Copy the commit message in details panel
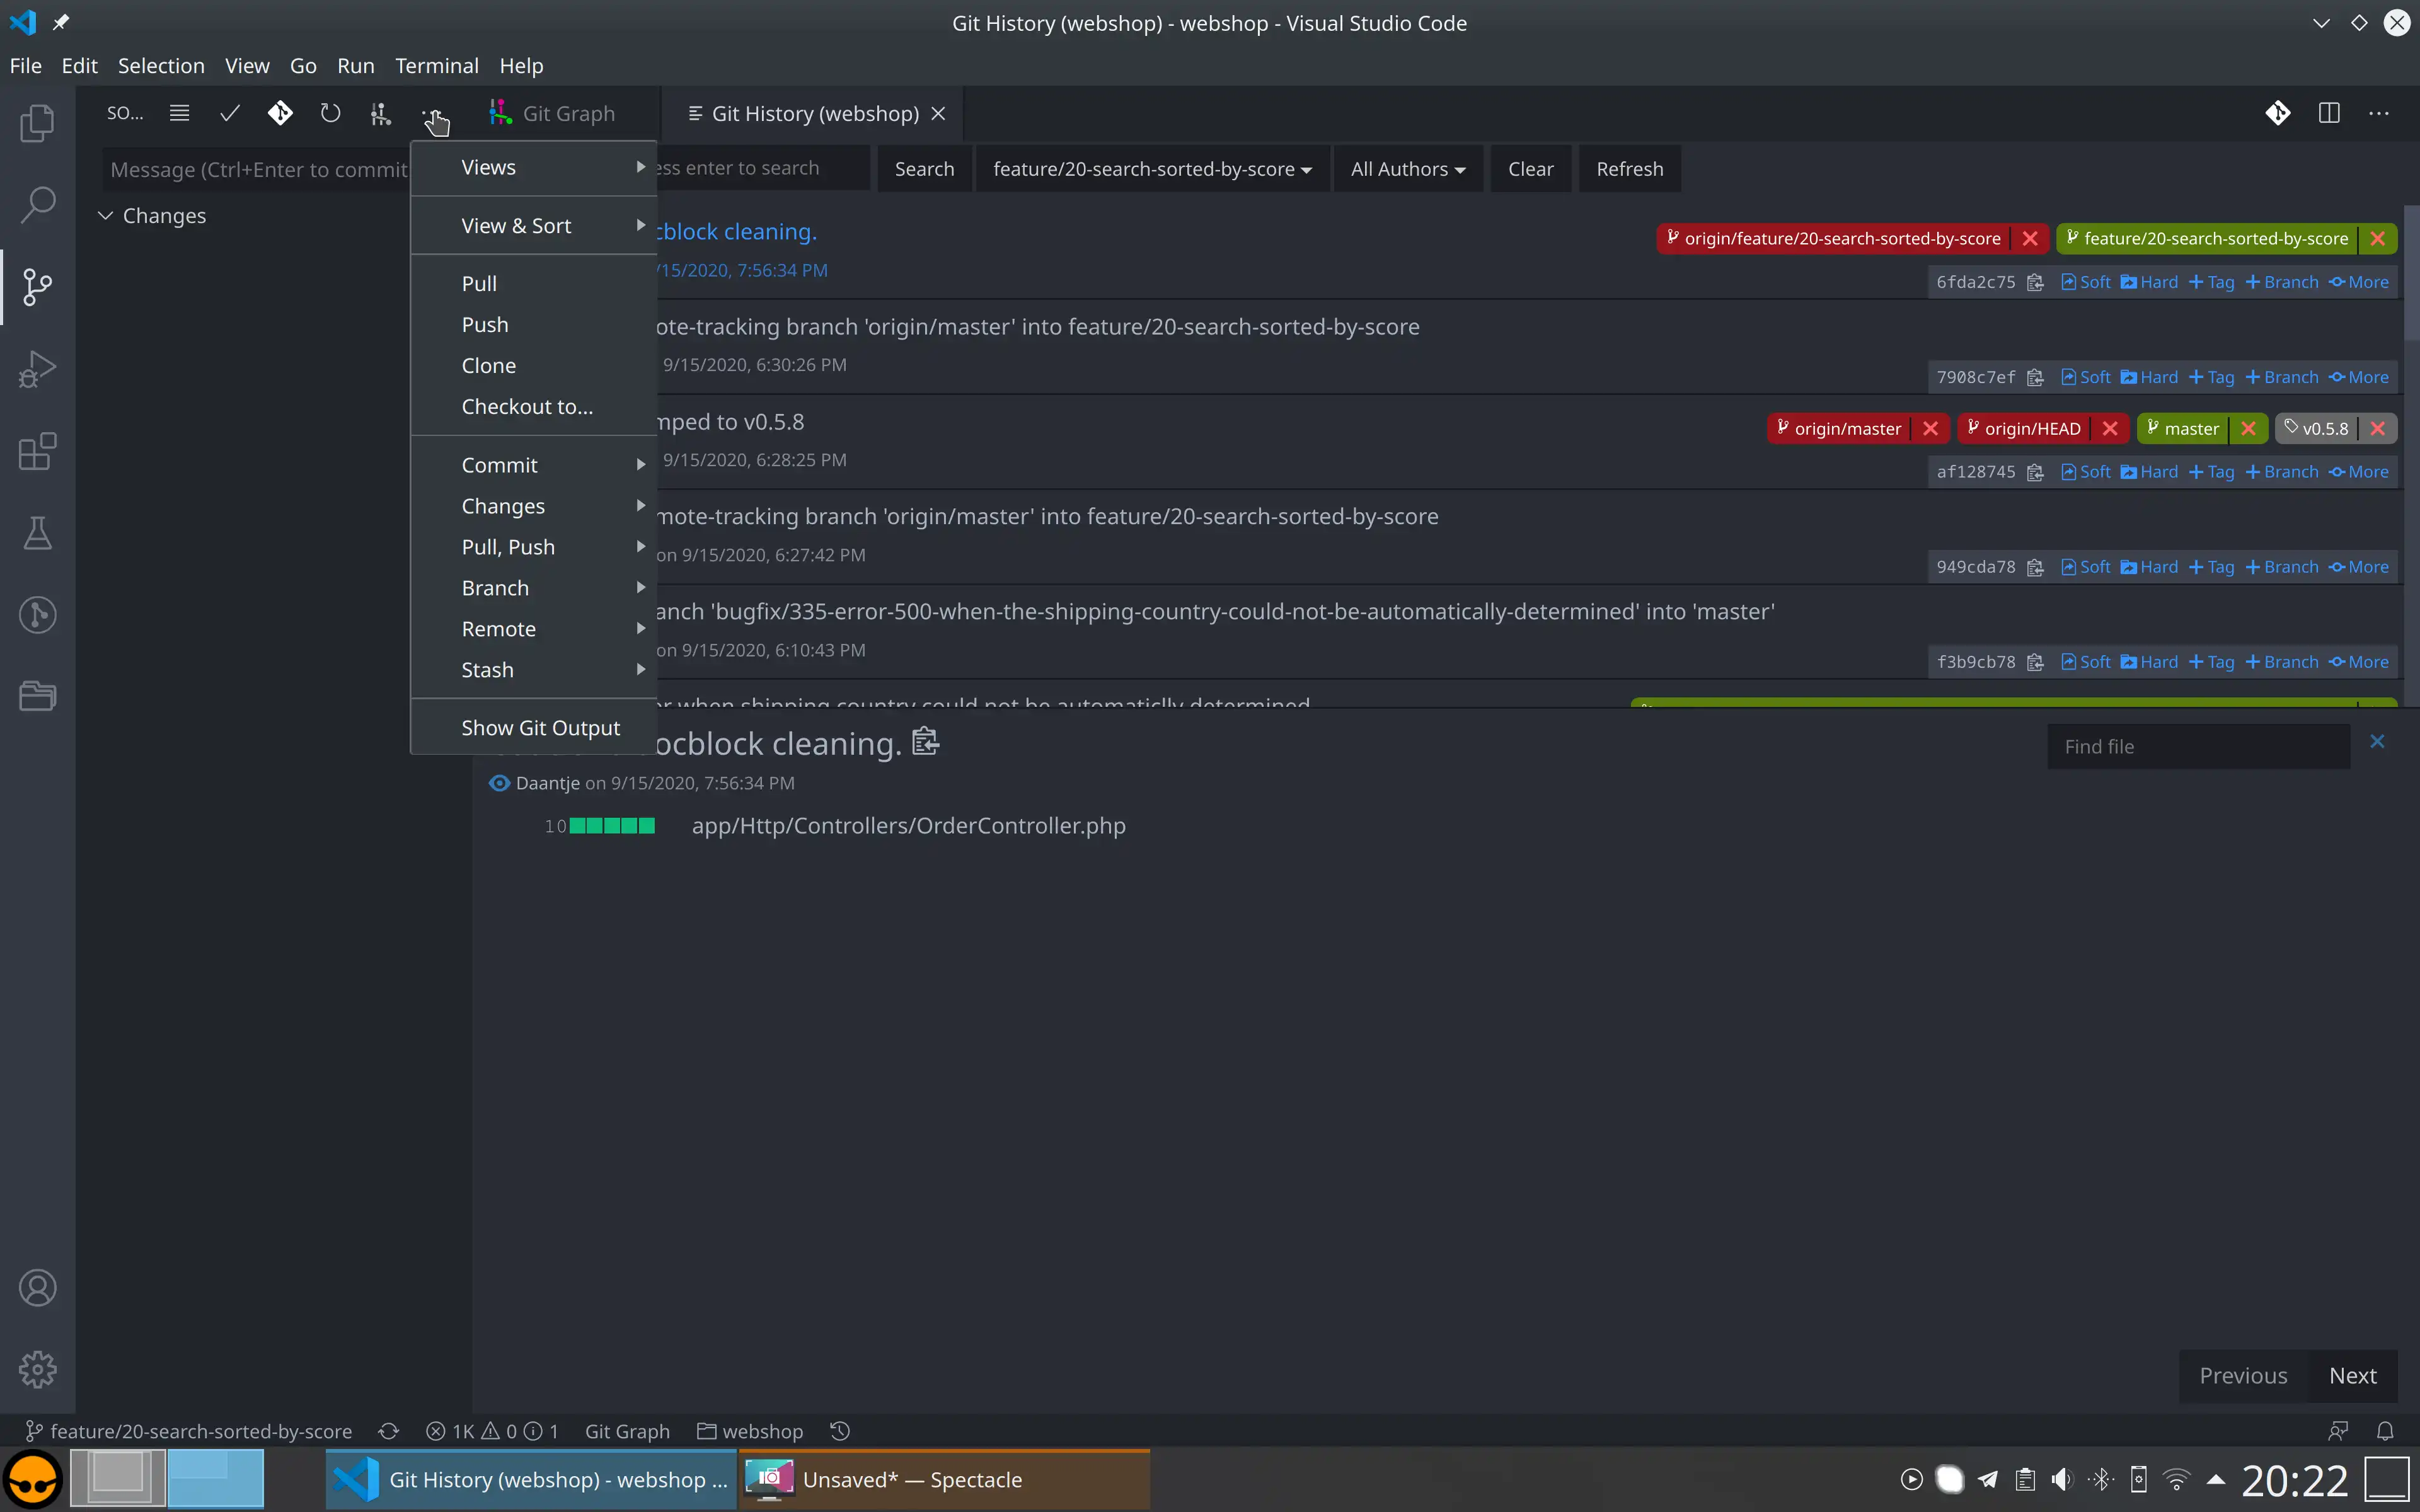2420x1512 pixels. tap(925, 741)
